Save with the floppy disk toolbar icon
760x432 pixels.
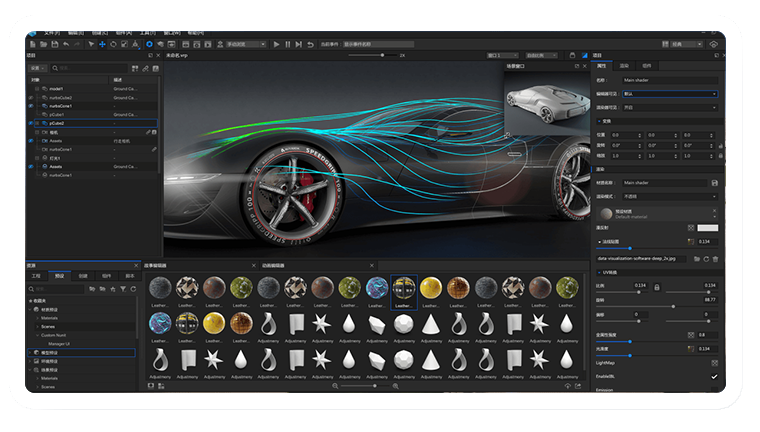(55, 44)
